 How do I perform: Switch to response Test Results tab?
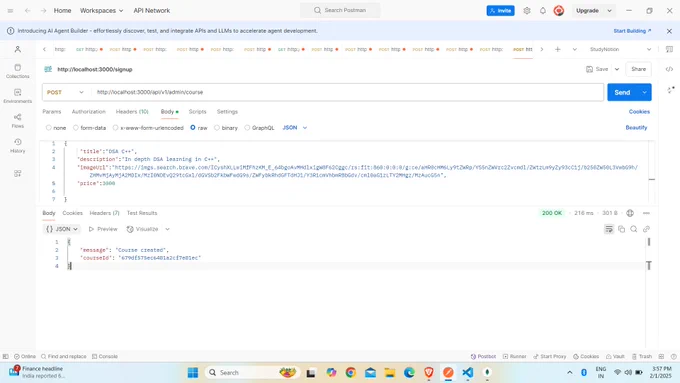pyautogui.click(x=142, y=213)
